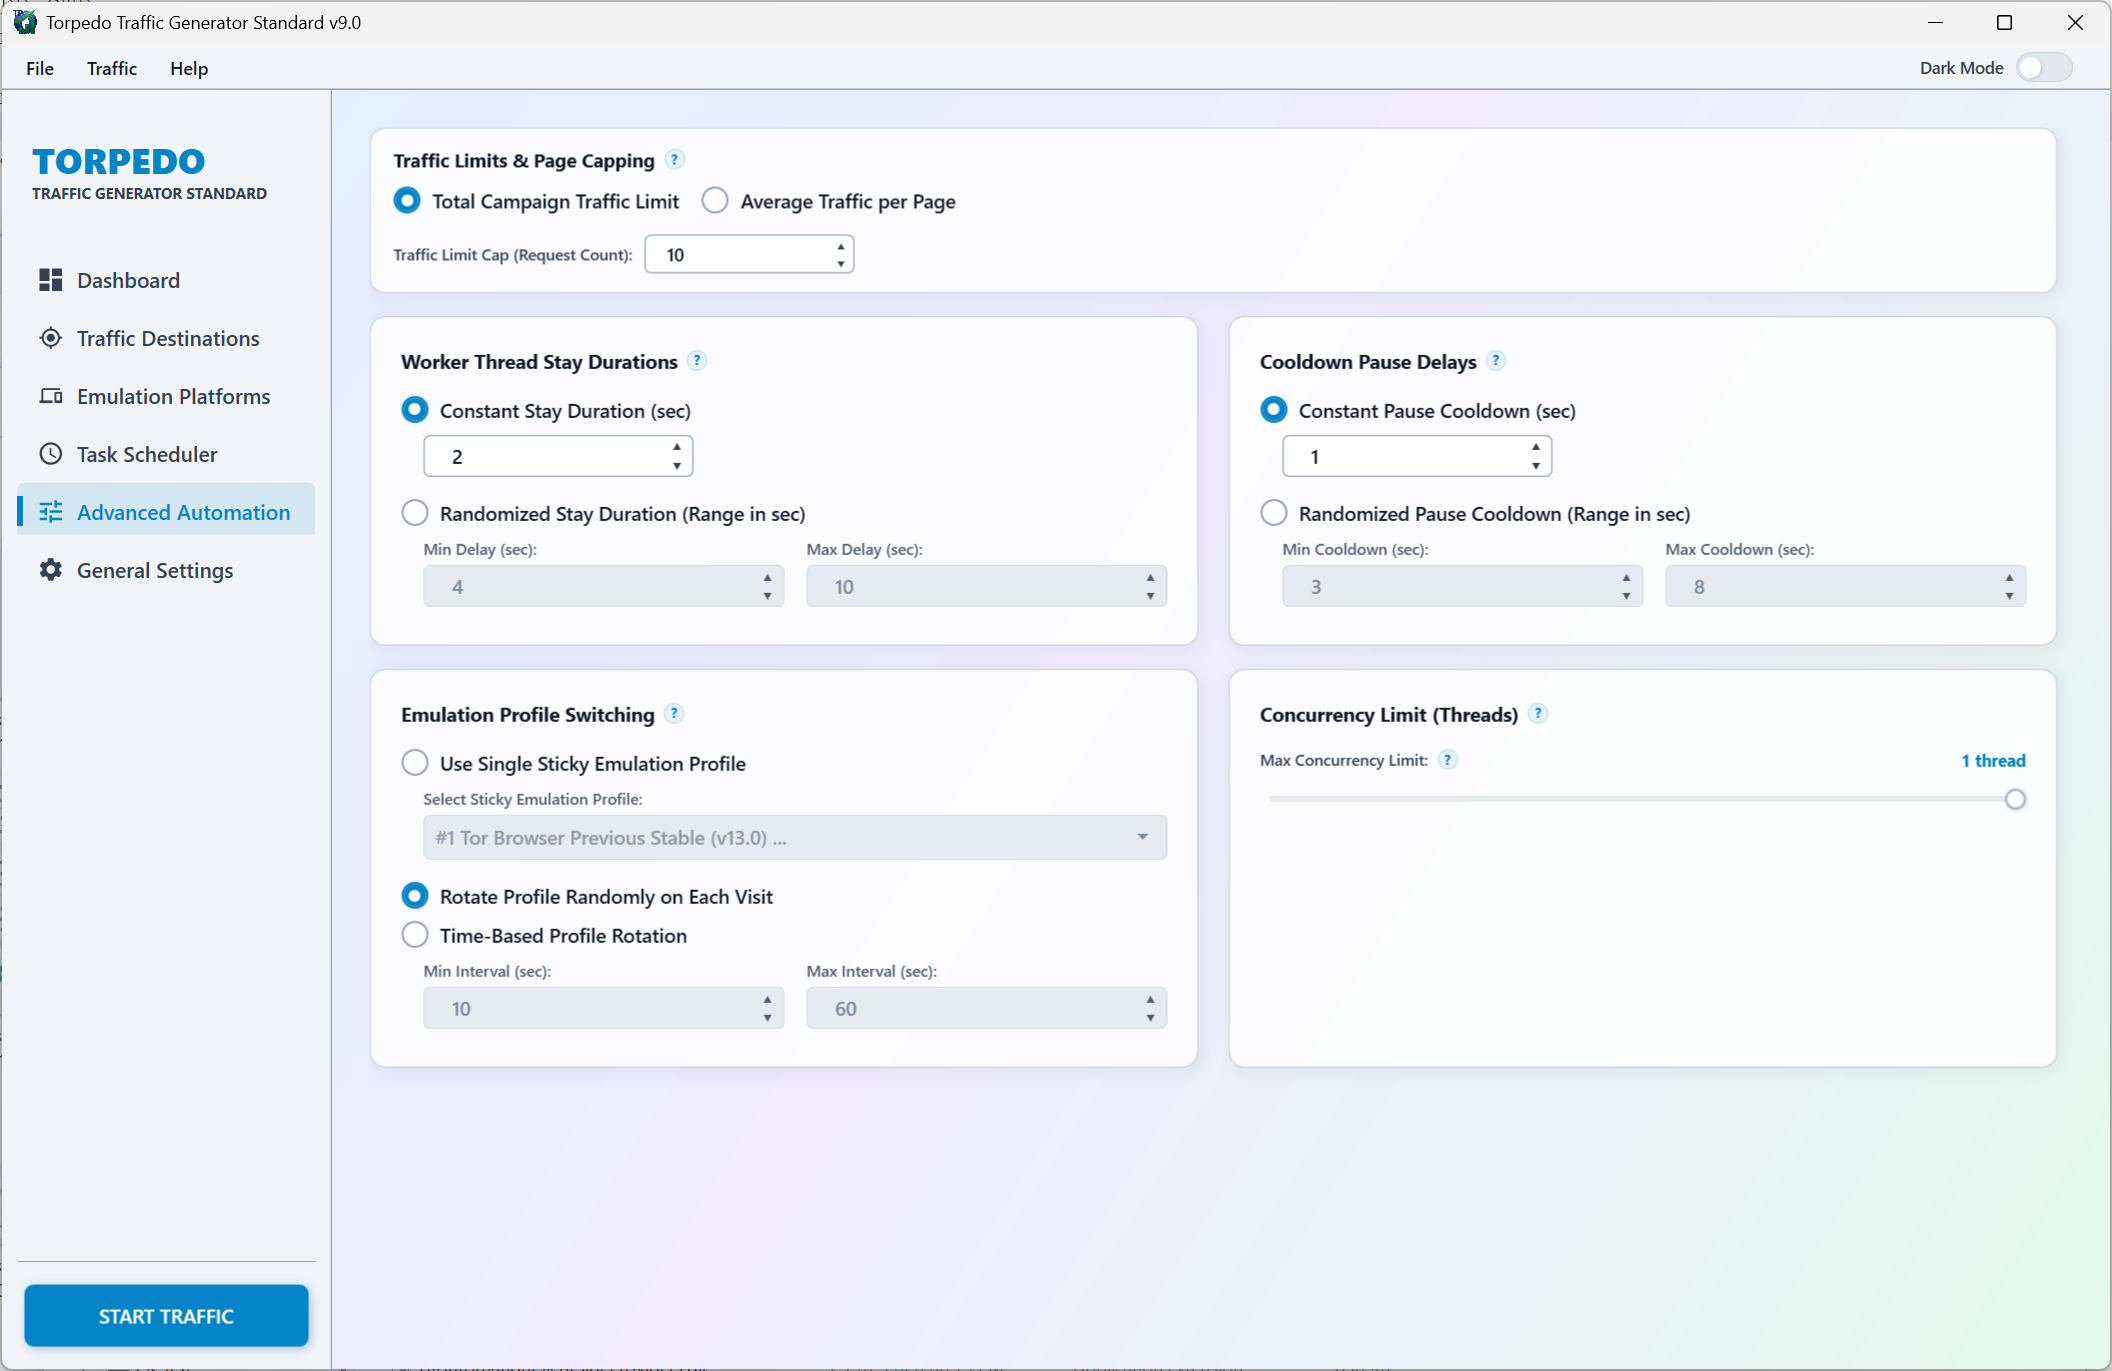Decrease the Max Delay value
Image resolution: width=2112 pixels, height=1371 pixels.
point(1151,596)
